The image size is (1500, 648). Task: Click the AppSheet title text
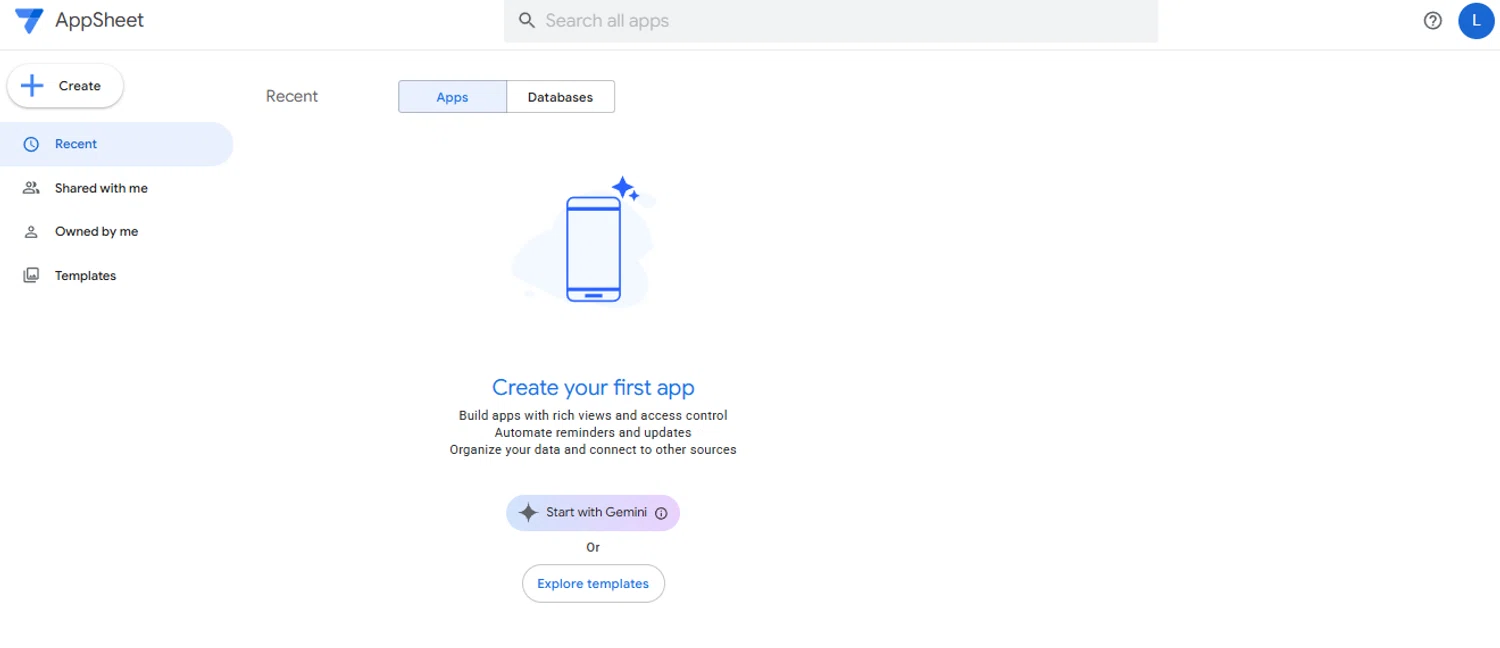coord(99,20)
